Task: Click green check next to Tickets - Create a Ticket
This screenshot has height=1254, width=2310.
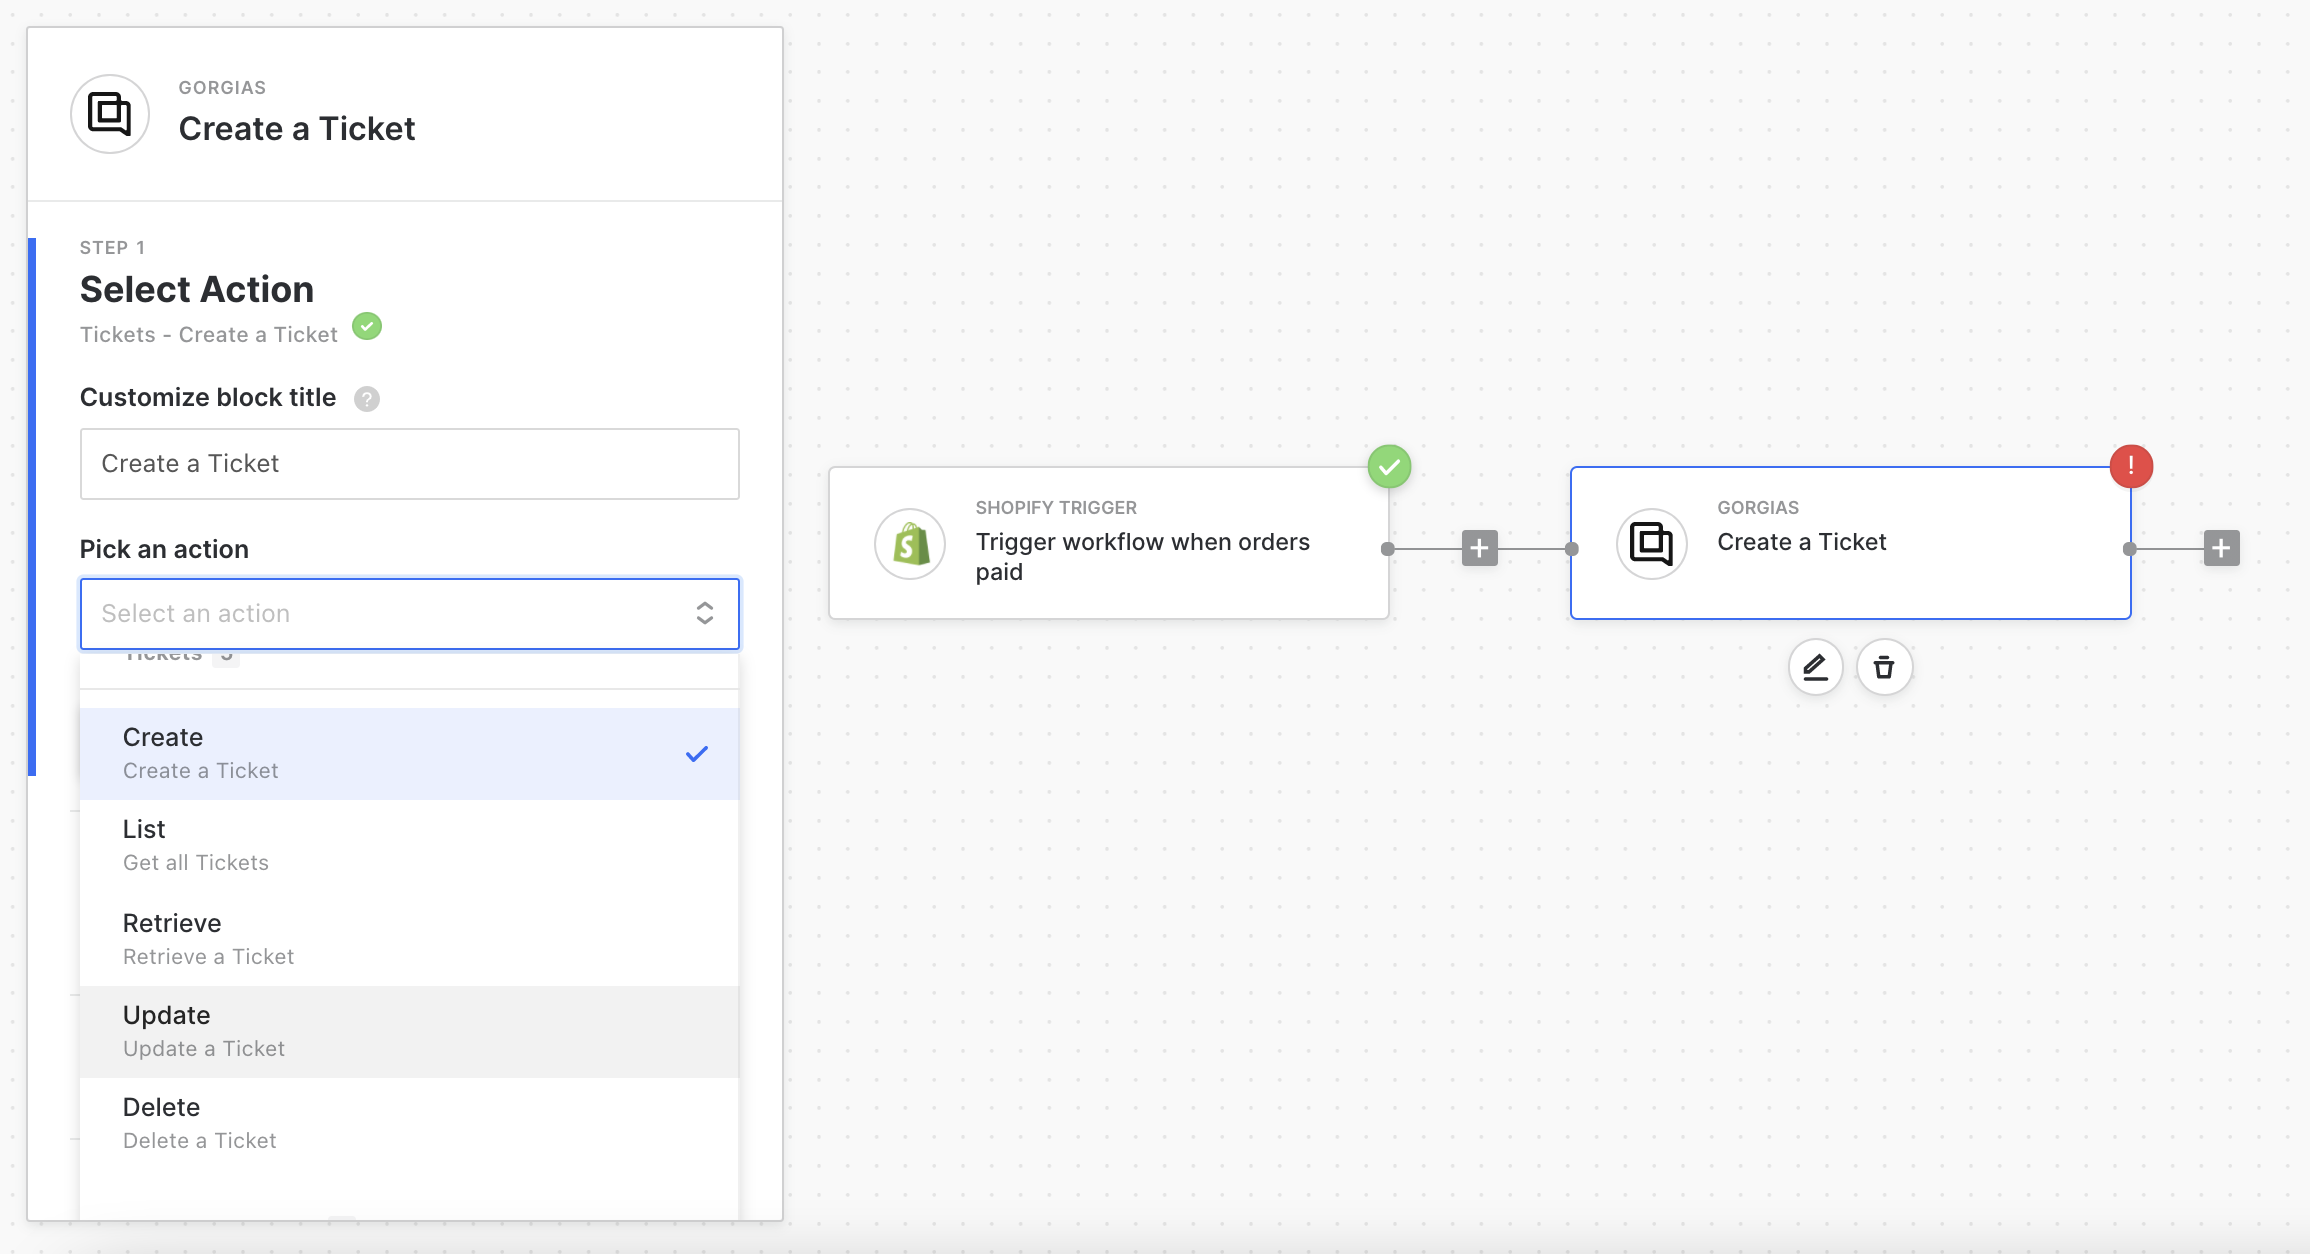Action: (x=367, y=327)
